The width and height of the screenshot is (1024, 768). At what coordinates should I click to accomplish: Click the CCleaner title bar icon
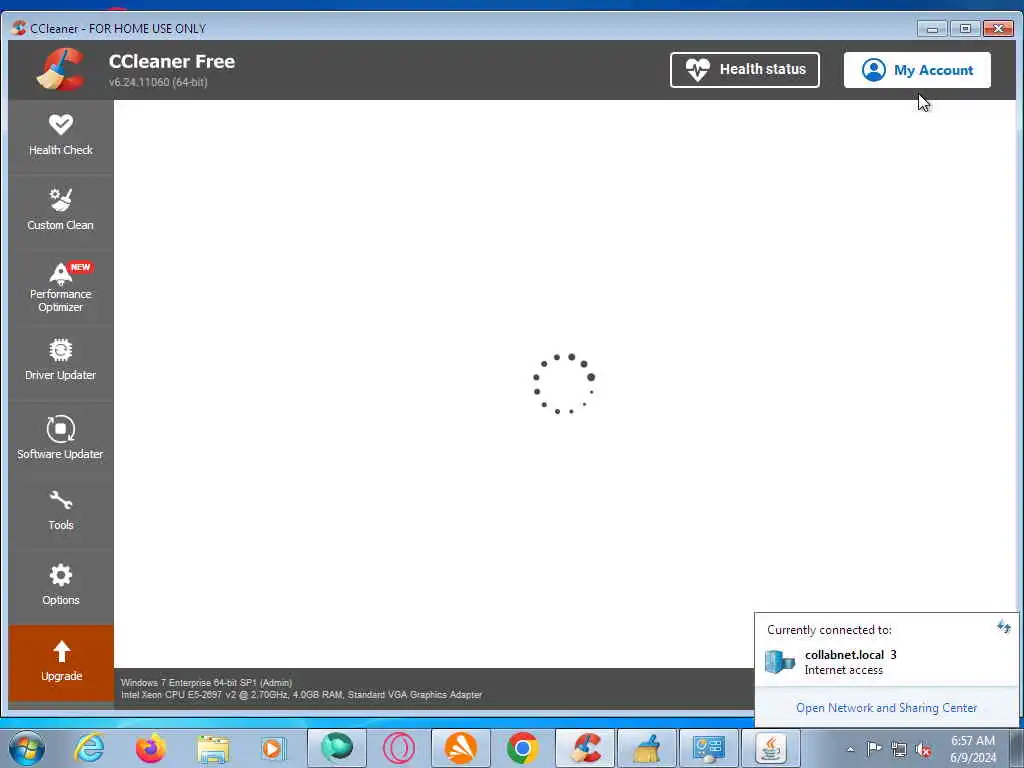click(x=19, y=28)
